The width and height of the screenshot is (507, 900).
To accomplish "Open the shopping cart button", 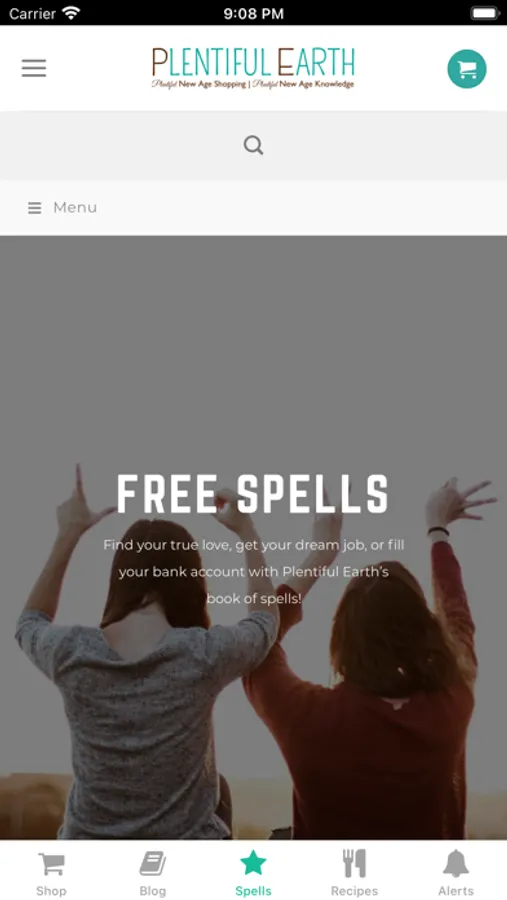I will coord(467,69).
